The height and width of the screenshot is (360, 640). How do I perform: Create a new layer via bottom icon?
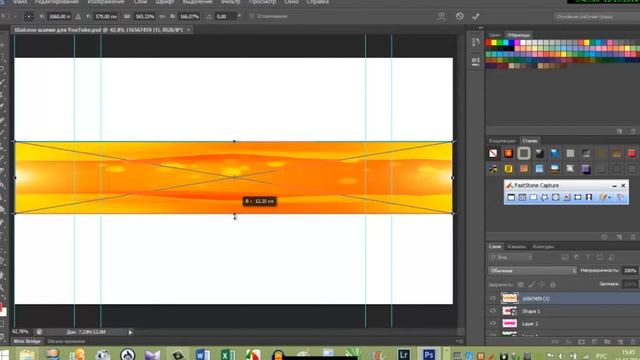[x=620, y=342]
